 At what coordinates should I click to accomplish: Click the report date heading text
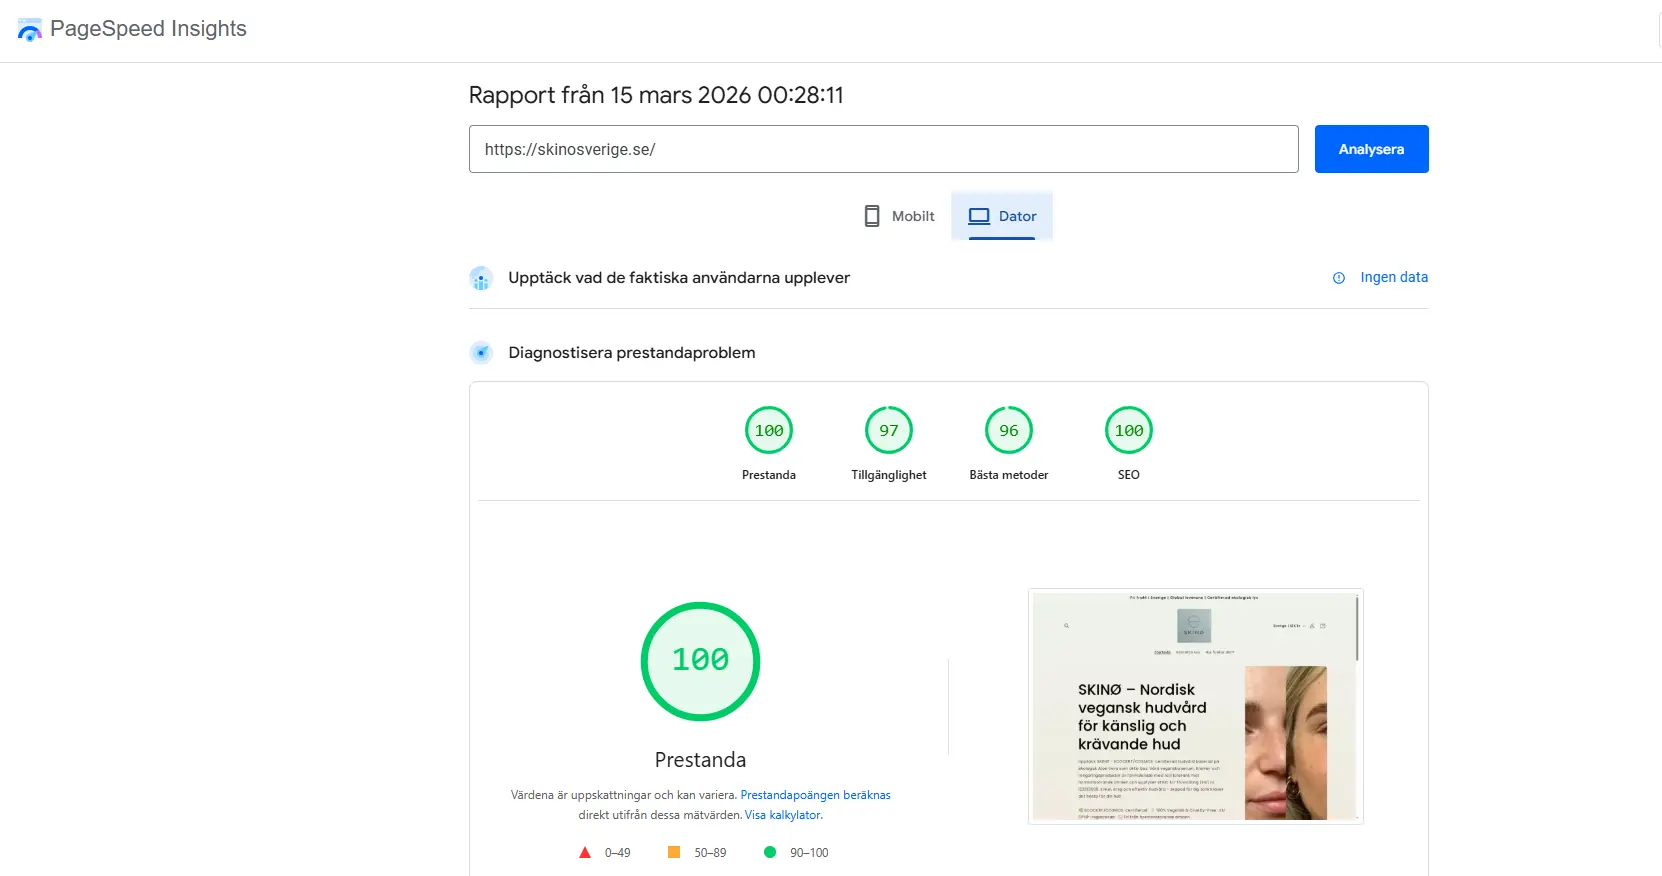(656, 95)
